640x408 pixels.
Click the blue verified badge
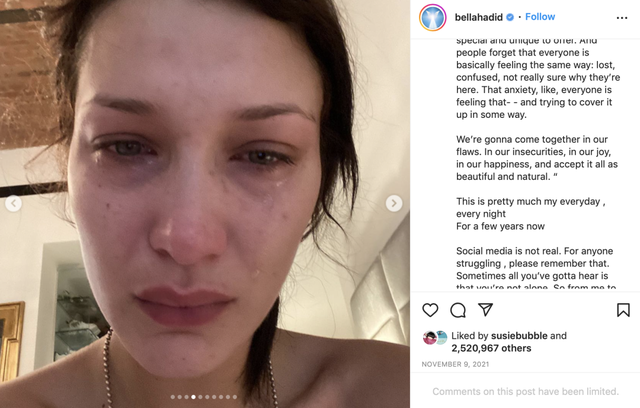[510, 17]
